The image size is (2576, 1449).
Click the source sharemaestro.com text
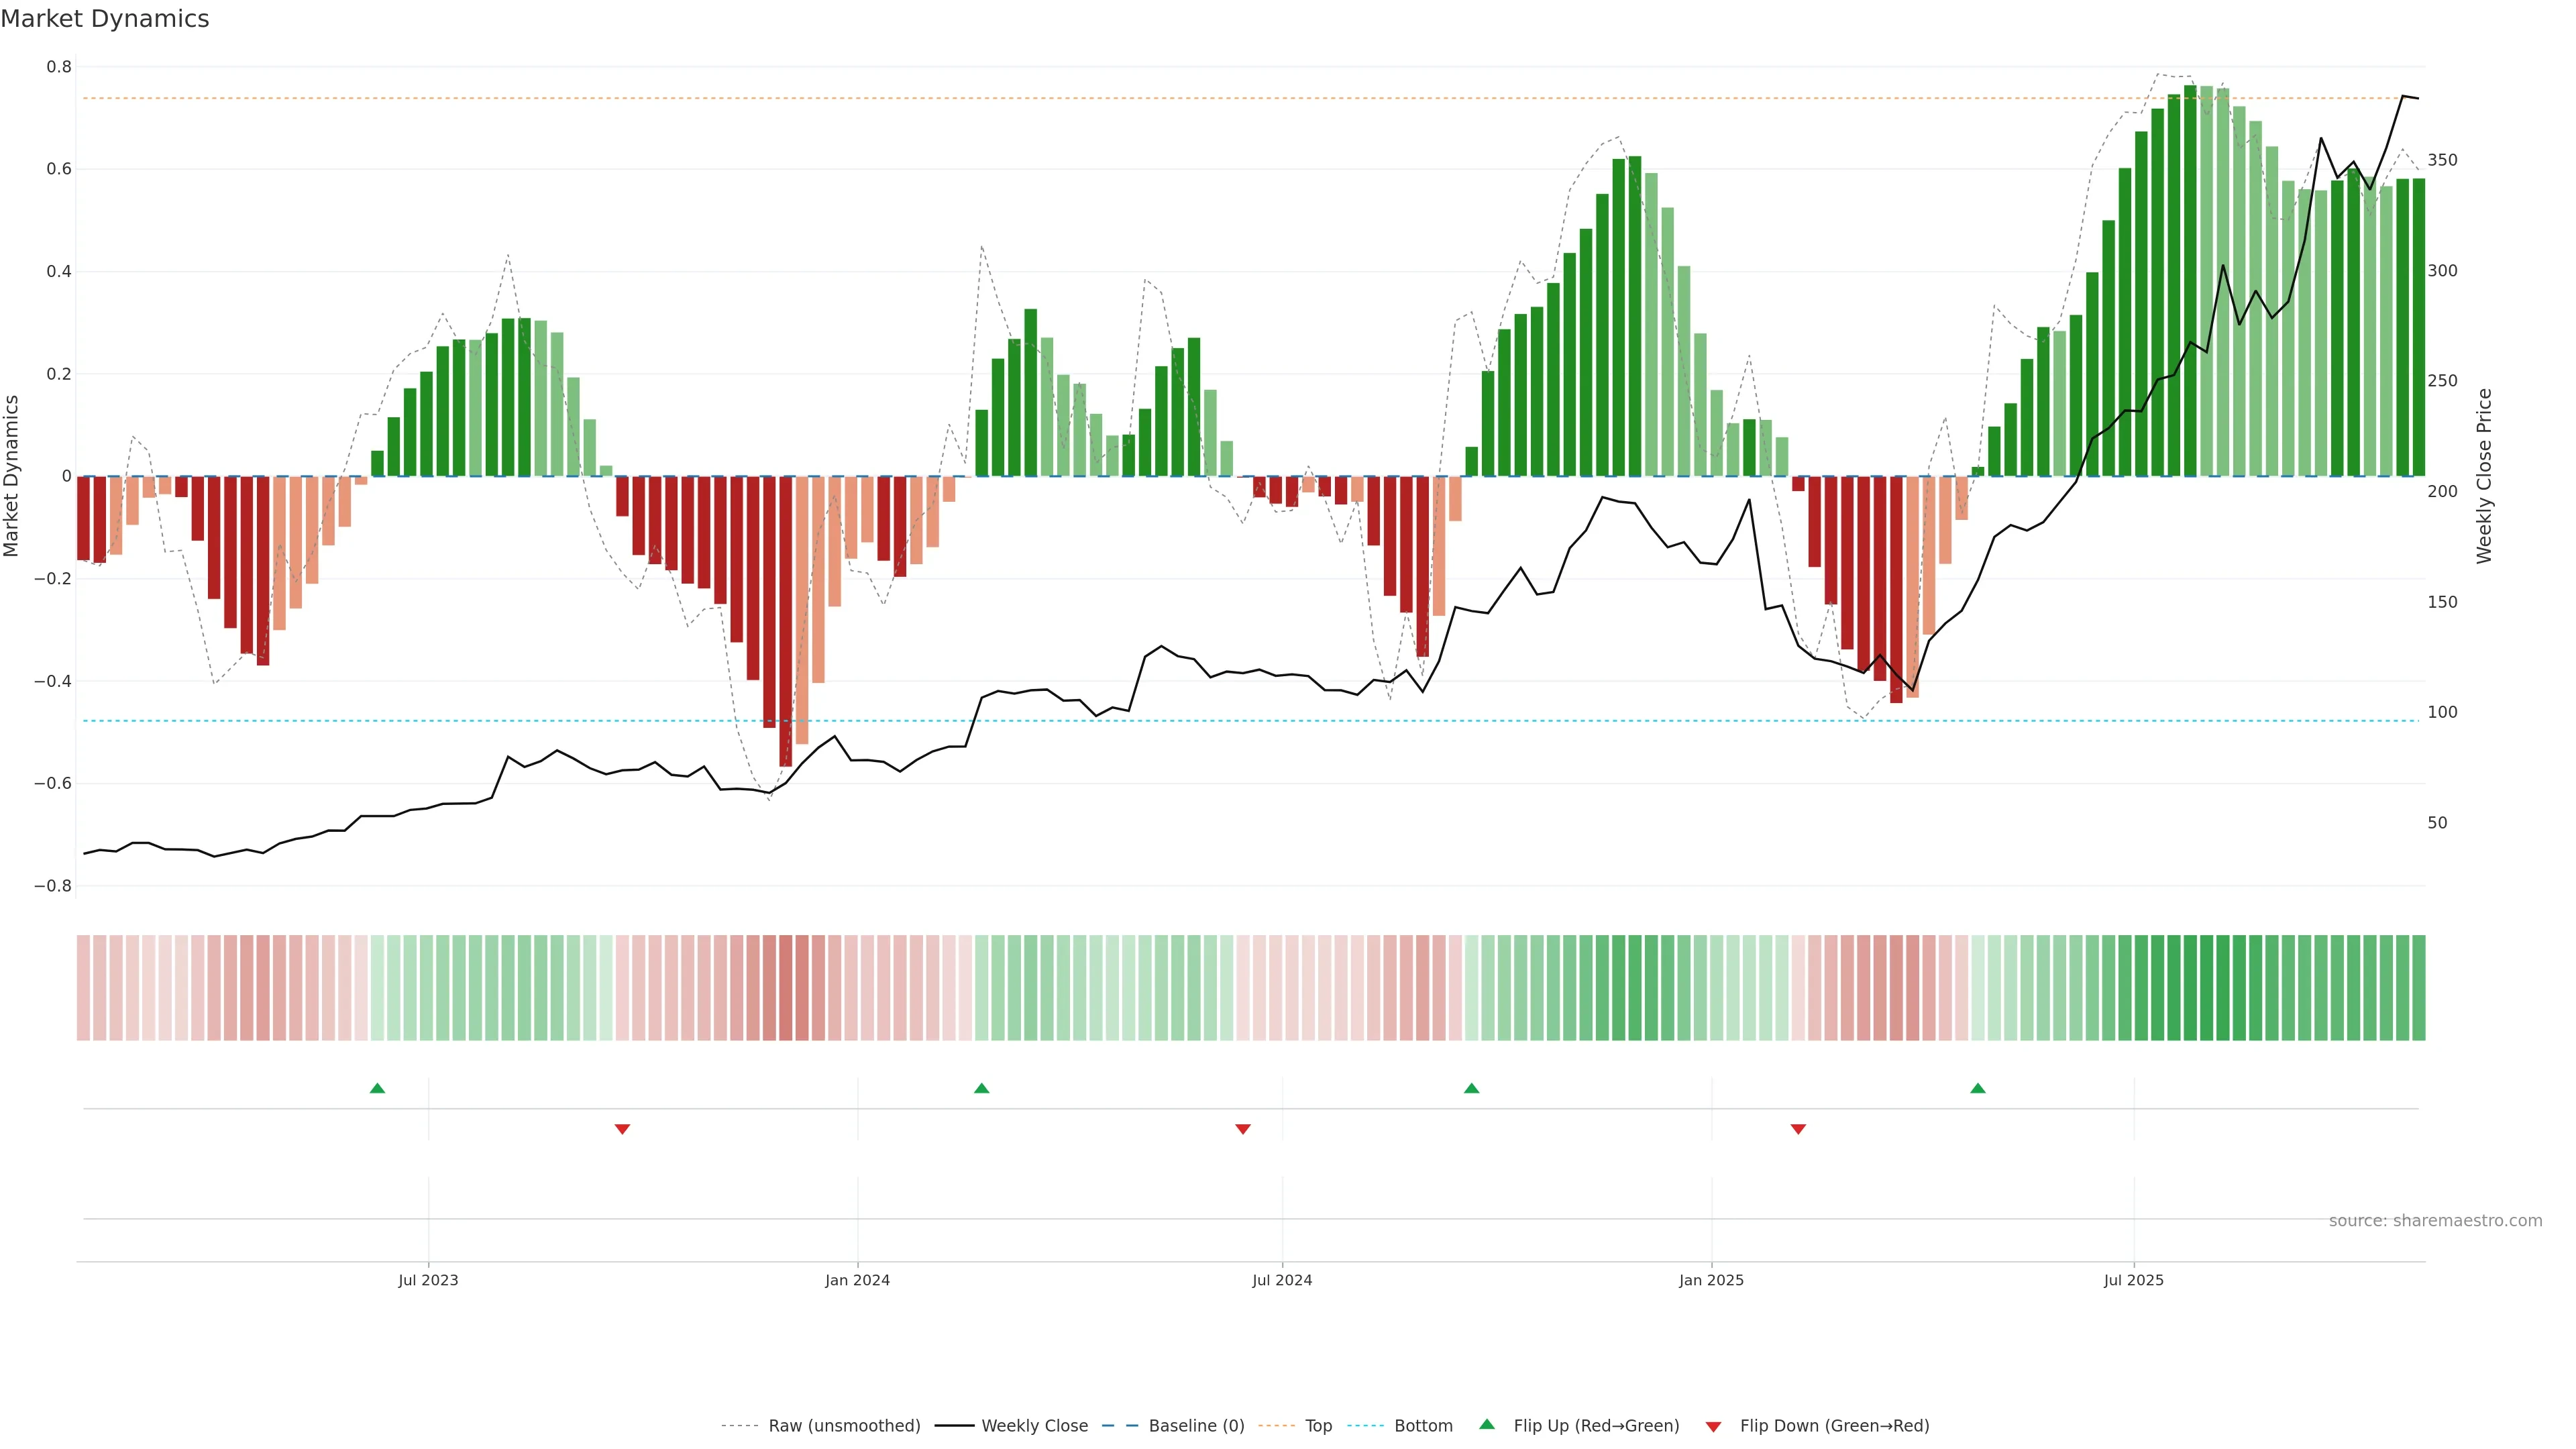(2435, 1221)
